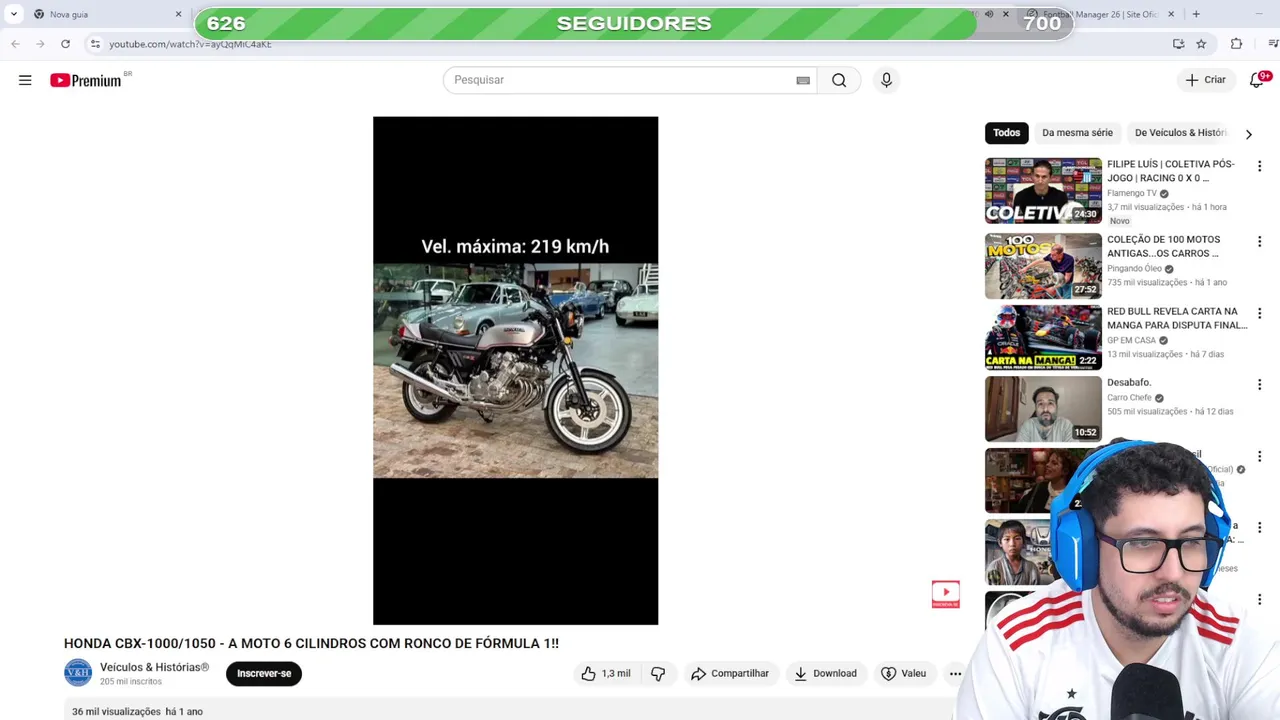This screenshot has height=720, width=1280.
Task: Open Pingando Óleo channel link
Action: (x=1134, y=269)
